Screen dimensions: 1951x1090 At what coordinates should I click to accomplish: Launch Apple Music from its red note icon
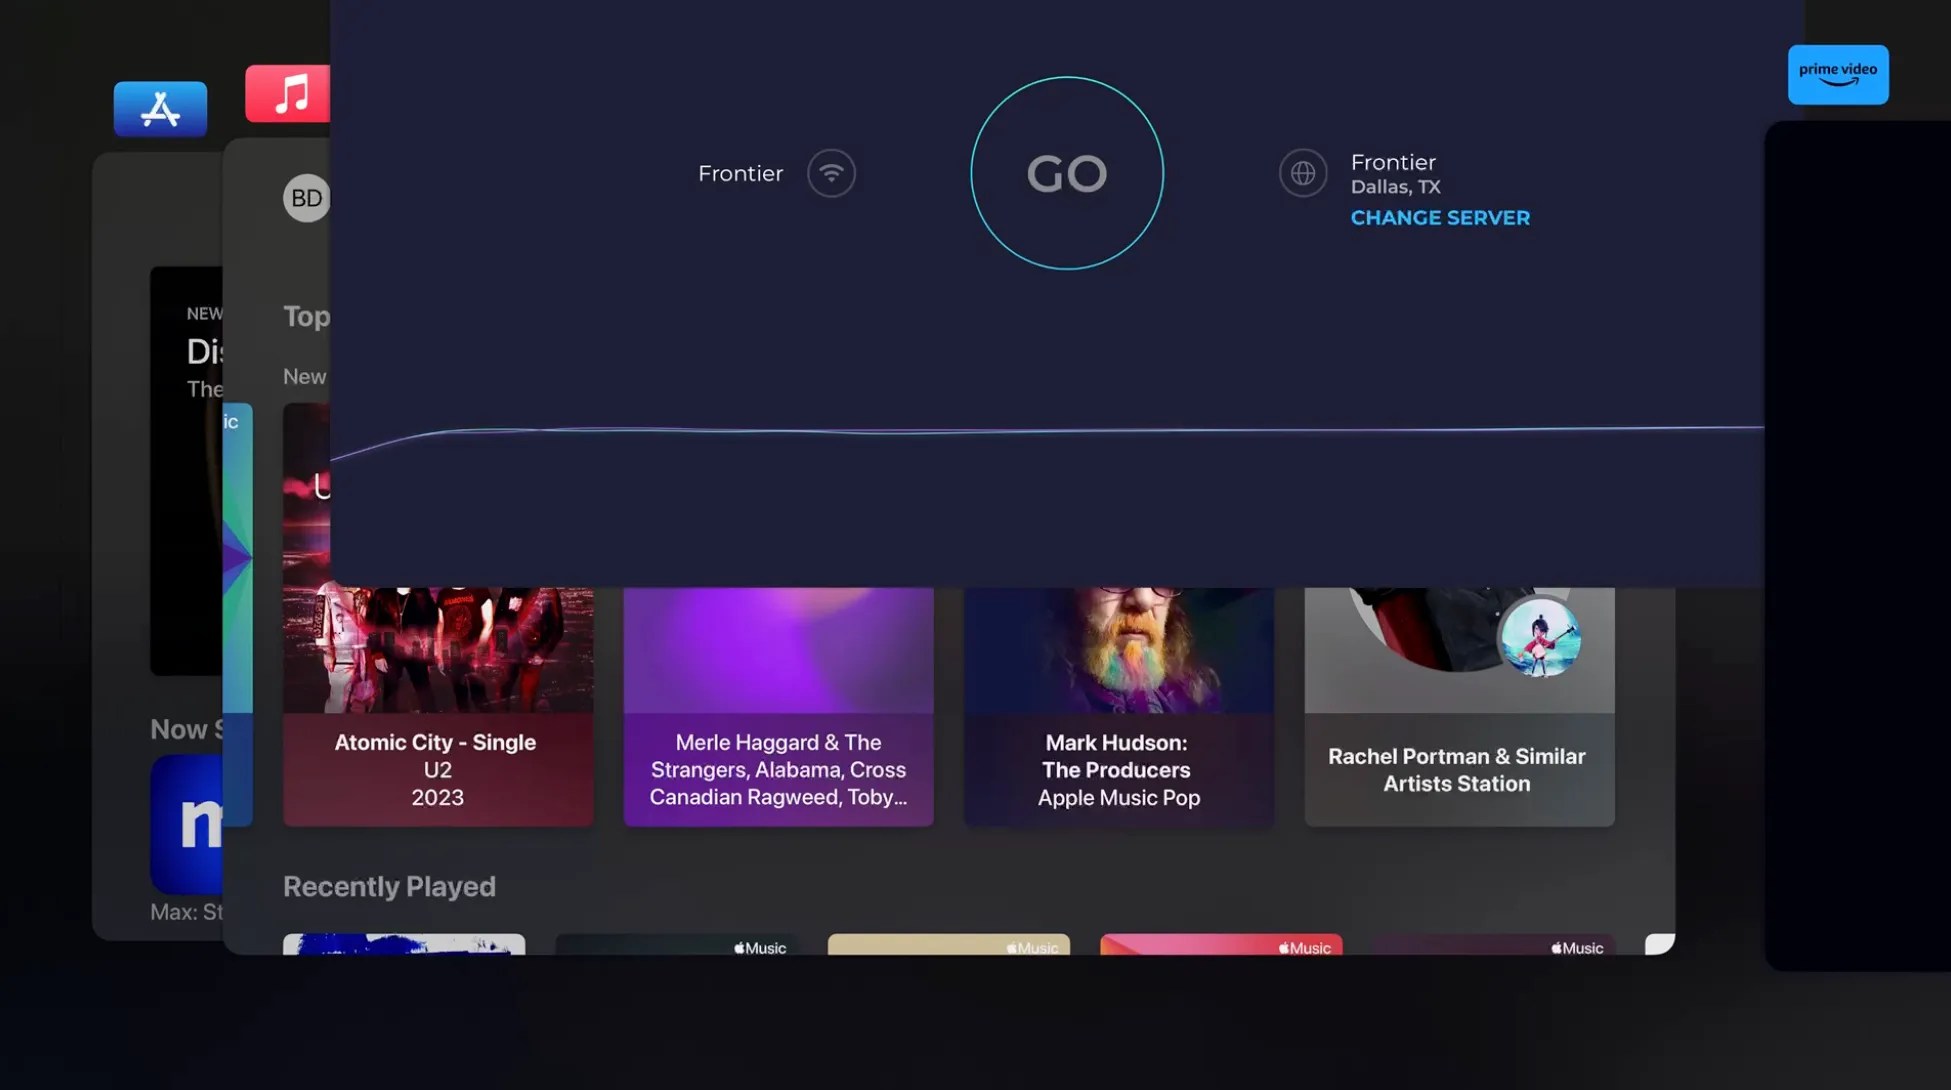coord(287,93)
